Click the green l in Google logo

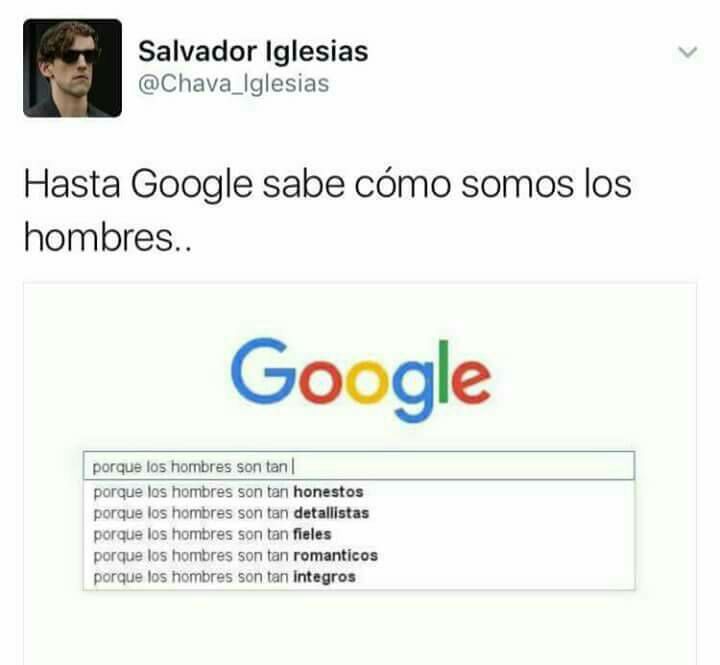coord(443,371)
